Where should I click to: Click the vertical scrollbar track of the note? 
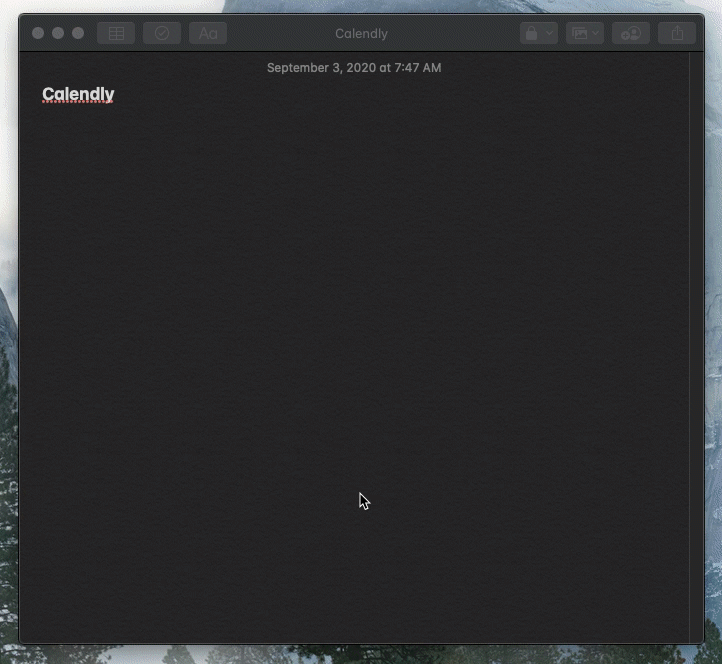tap(696, 347)
